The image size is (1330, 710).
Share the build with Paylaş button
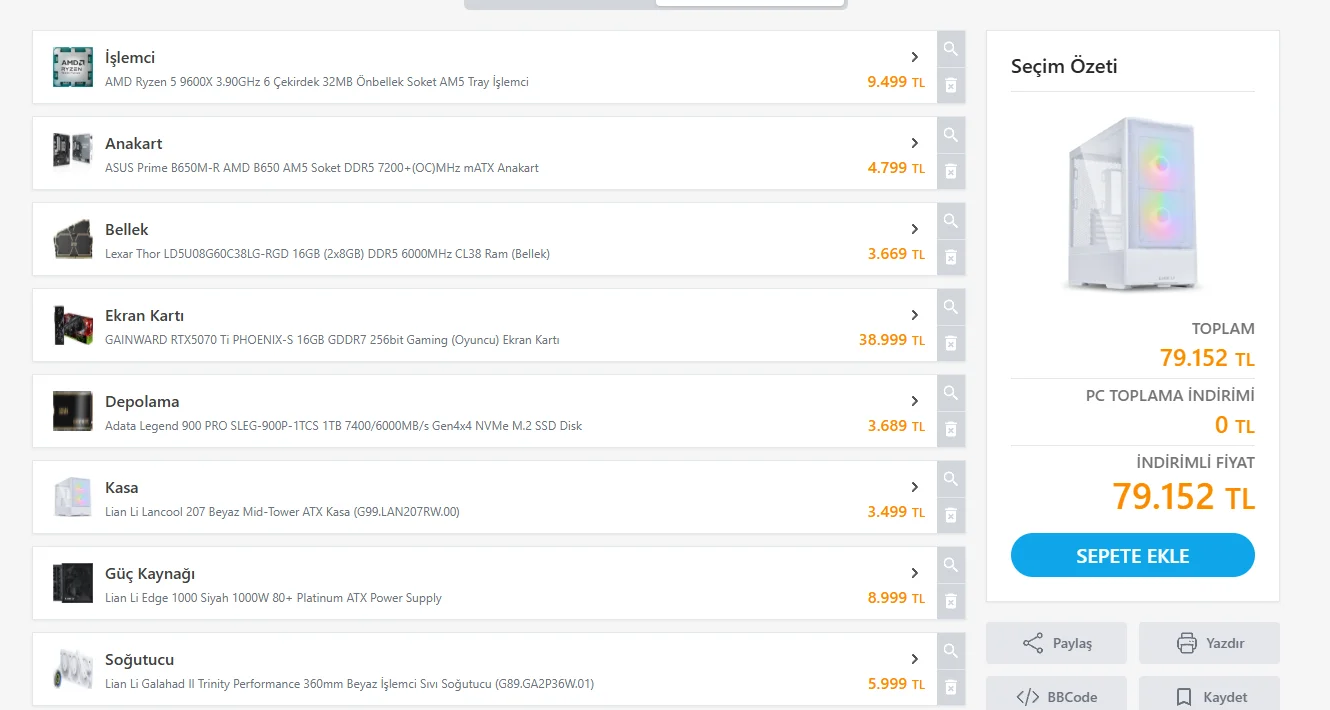coord(1056,643)
